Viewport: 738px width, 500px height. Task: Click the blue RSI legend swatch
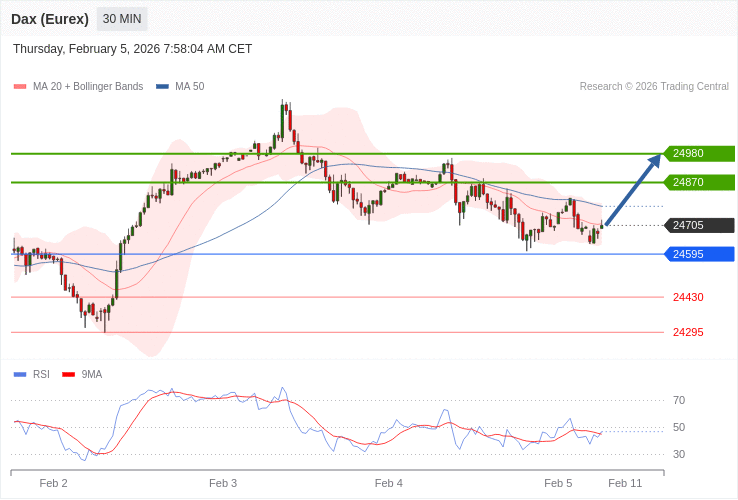point(20,375)
